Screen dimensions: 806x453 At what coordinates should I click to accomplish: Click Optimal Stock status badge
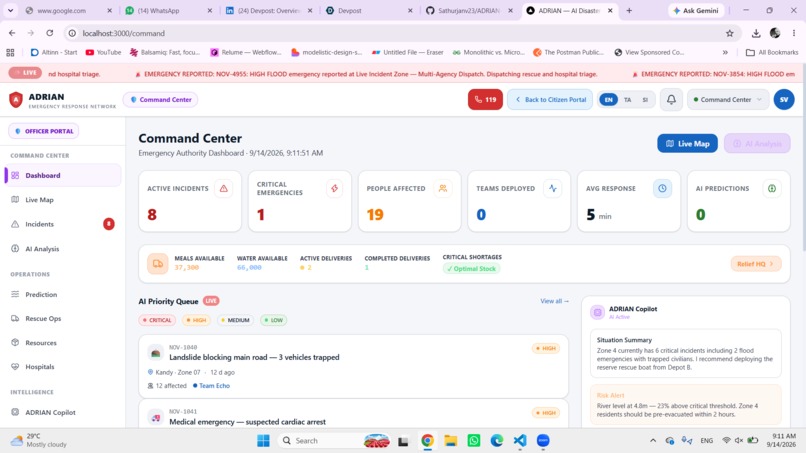click(x=471, y=268)
